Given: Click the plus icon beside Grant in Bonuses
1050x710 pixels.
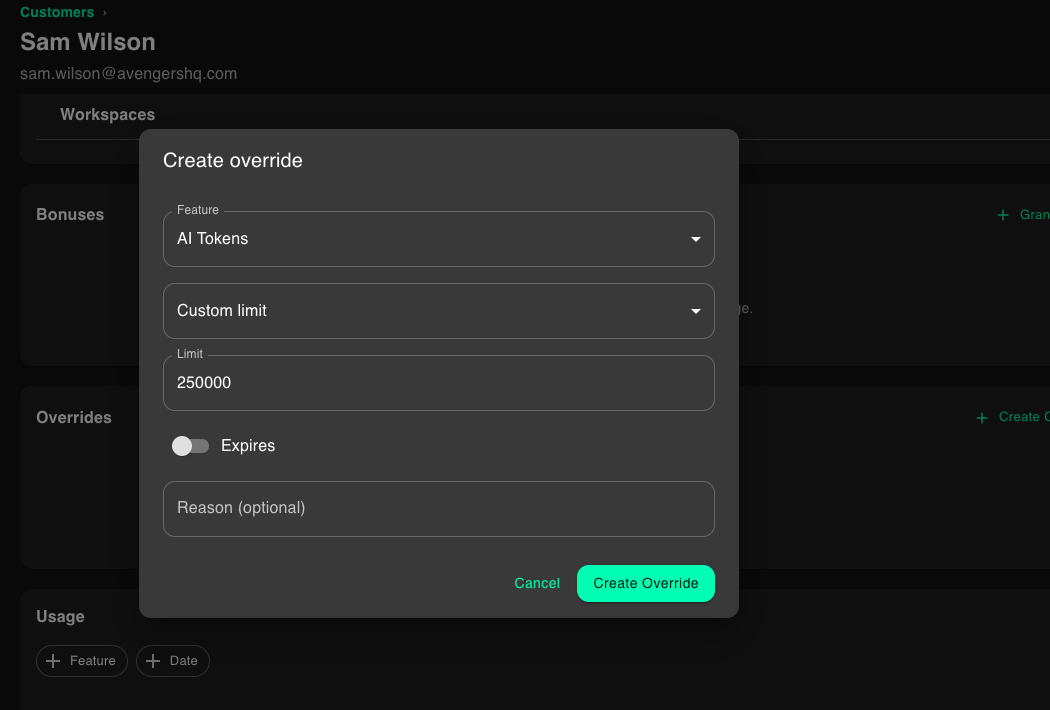Looking at the screenshot, I should pyautogui.click(x=1001, y=214).
